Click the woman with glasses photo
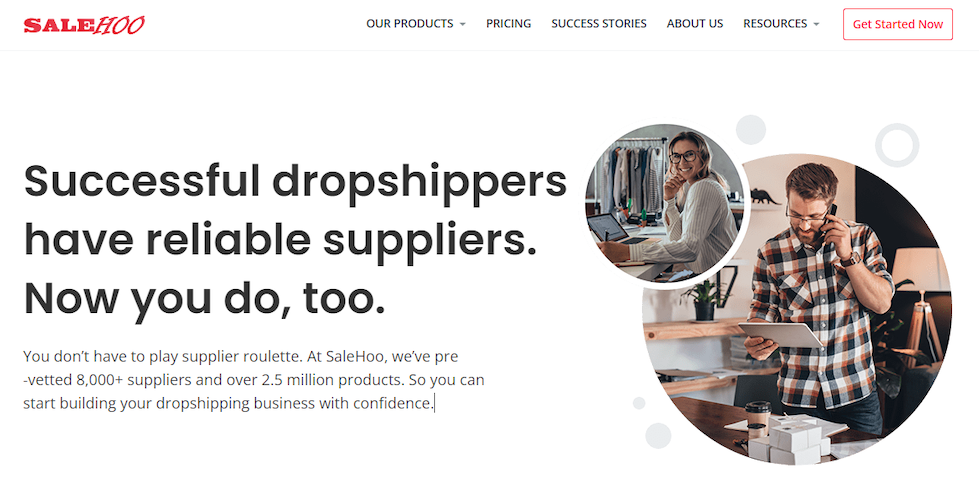979x489 pixels. 664,204
